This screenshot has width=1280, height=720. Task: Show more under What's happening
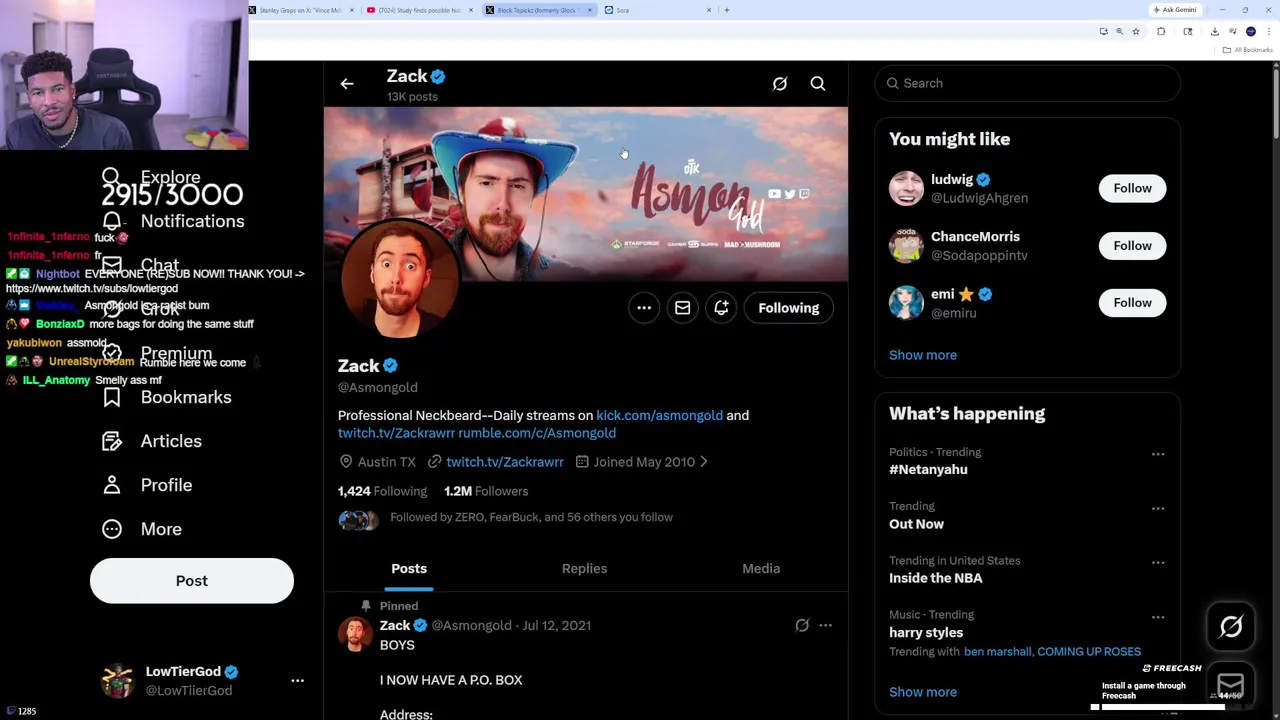click(x=923, y=692)
